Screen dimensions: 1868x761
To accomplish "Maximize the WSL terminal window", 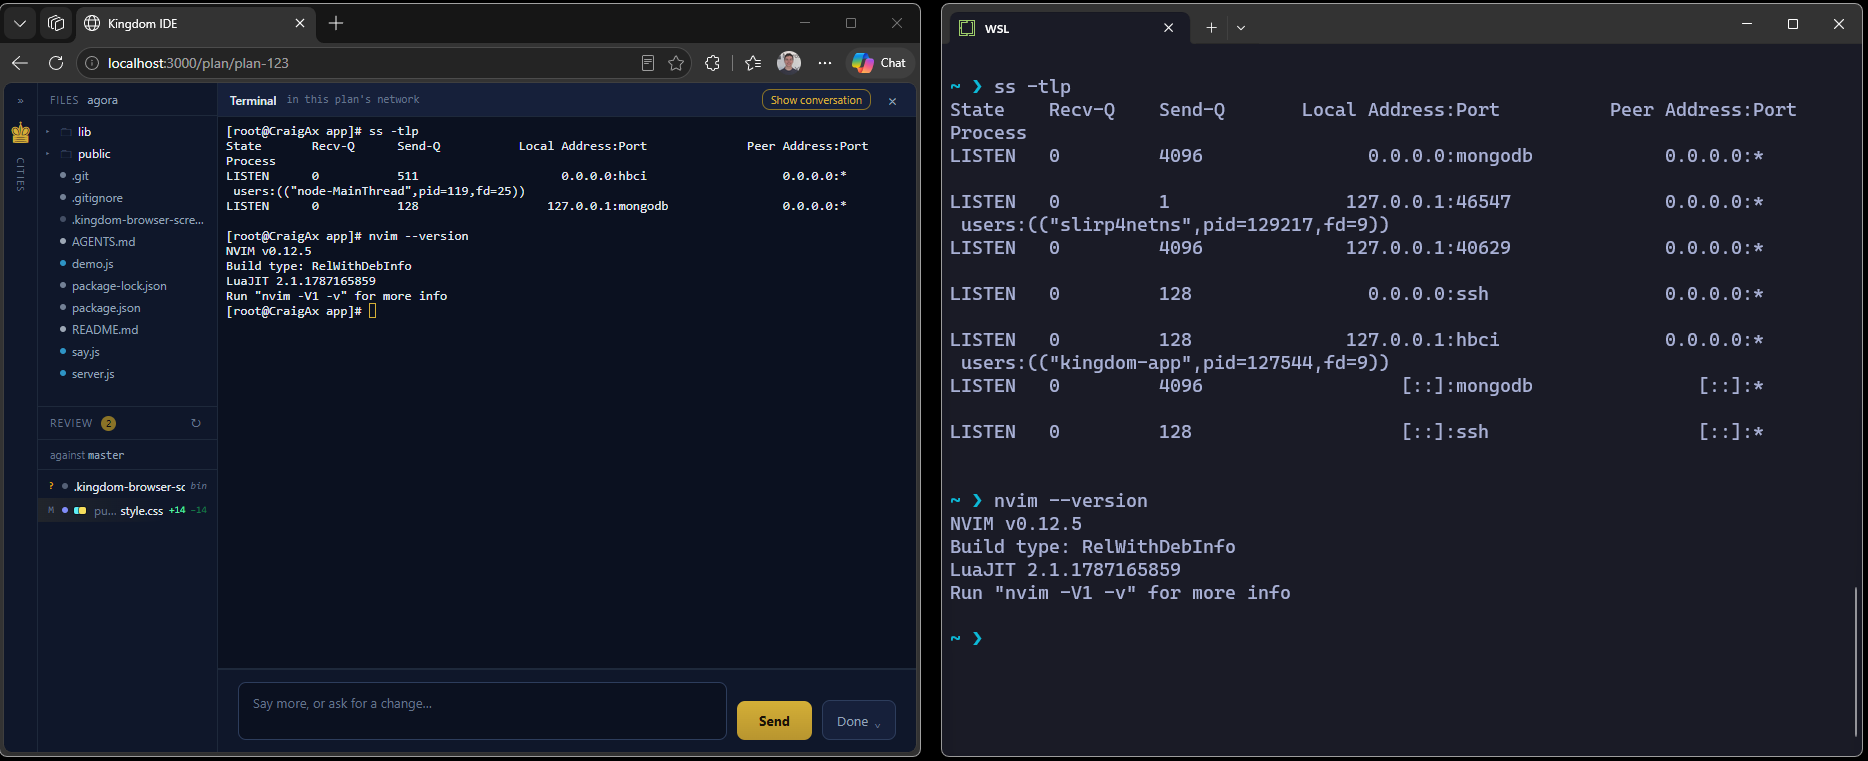I will pyautogui.click(x=1793, y=24).
